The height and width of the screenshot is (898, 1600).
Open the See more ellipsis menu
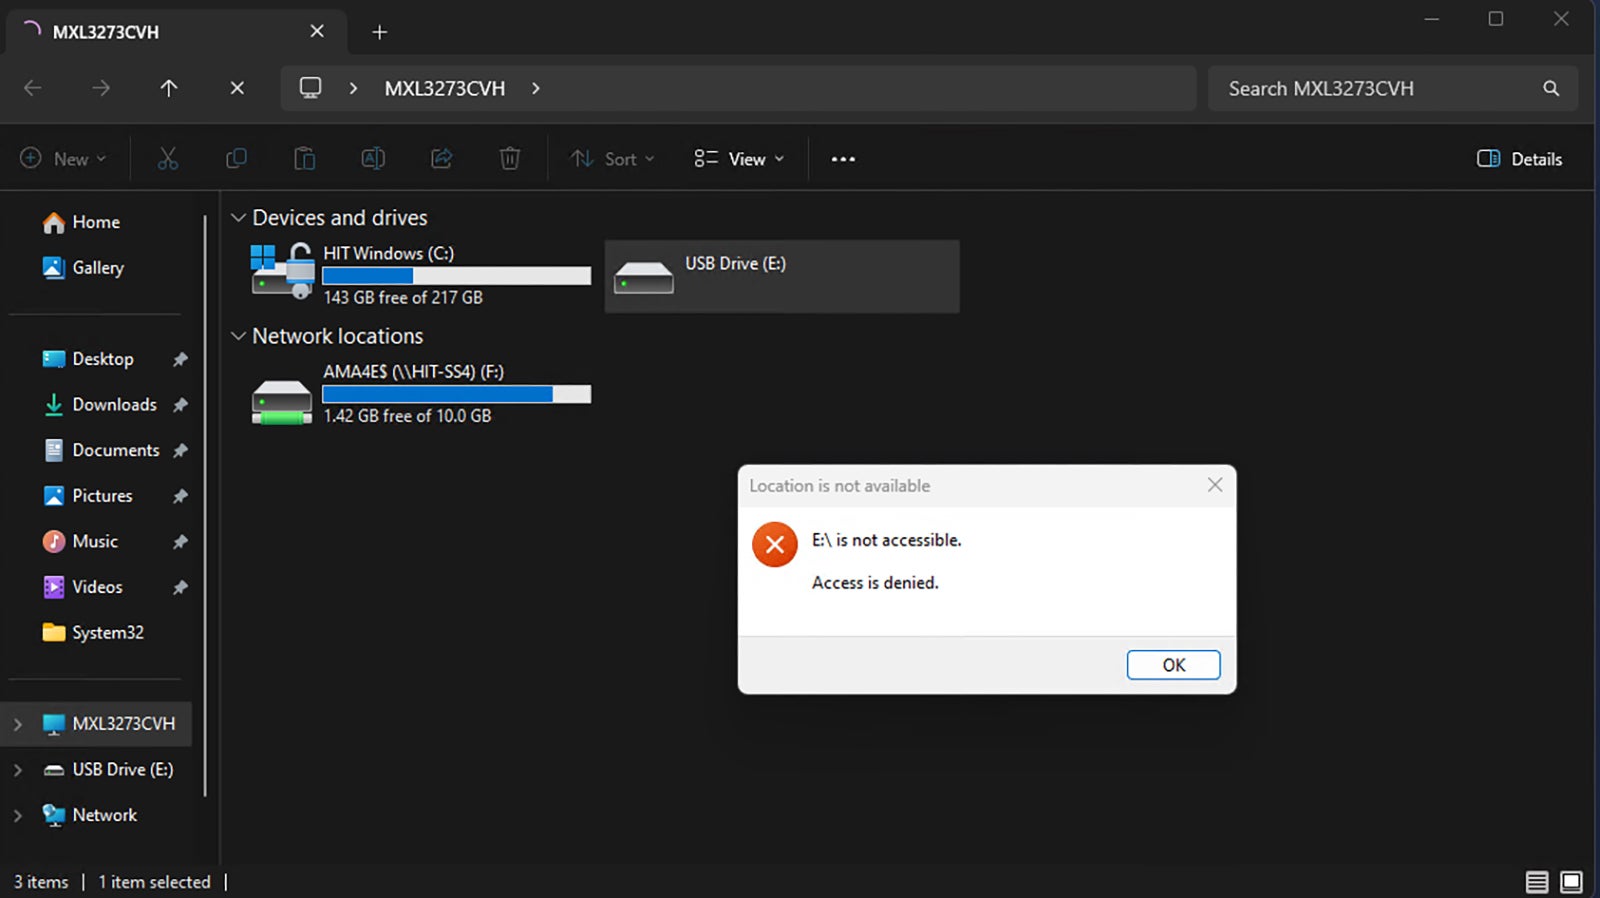point(843,159)
